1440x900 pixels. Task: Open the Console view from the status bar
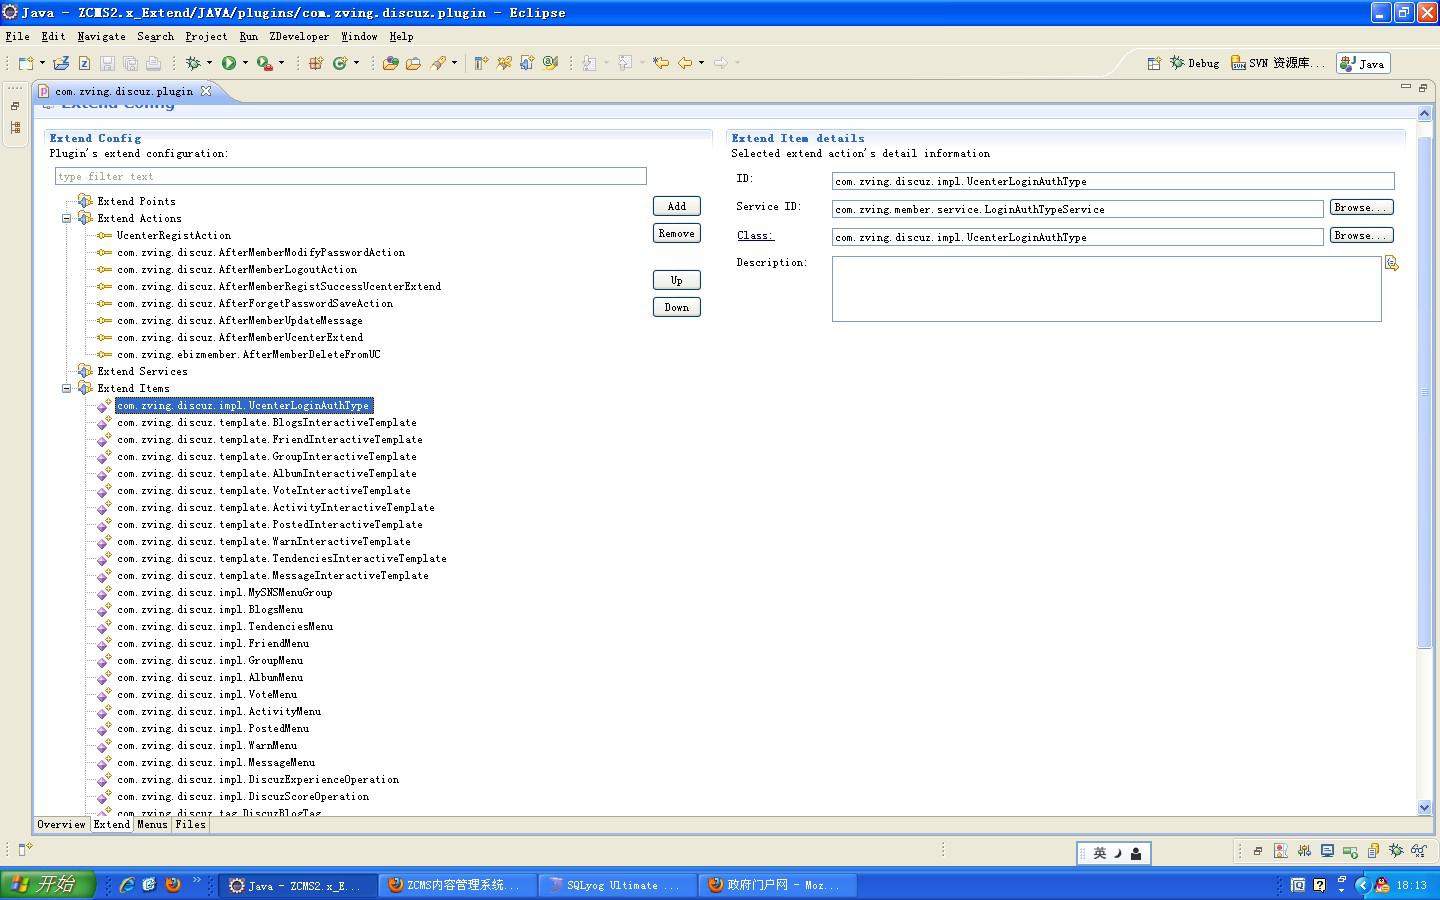coord(1327,851)
